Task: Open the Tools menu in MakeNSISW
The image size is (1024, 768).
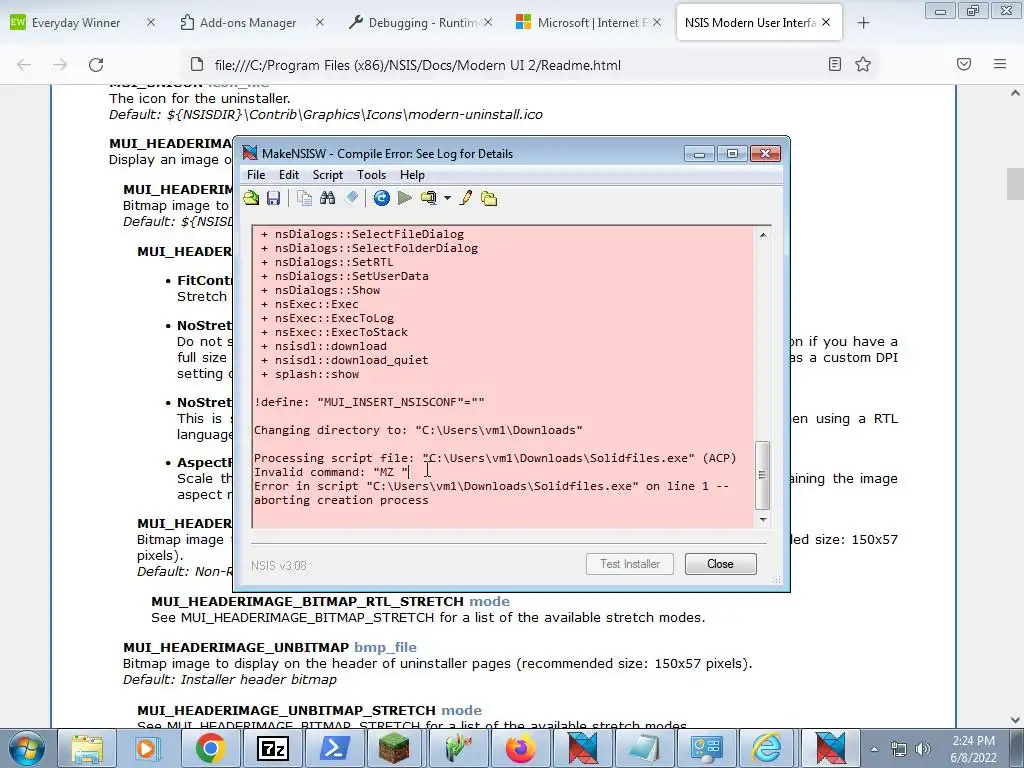Action: click(372, 175)
